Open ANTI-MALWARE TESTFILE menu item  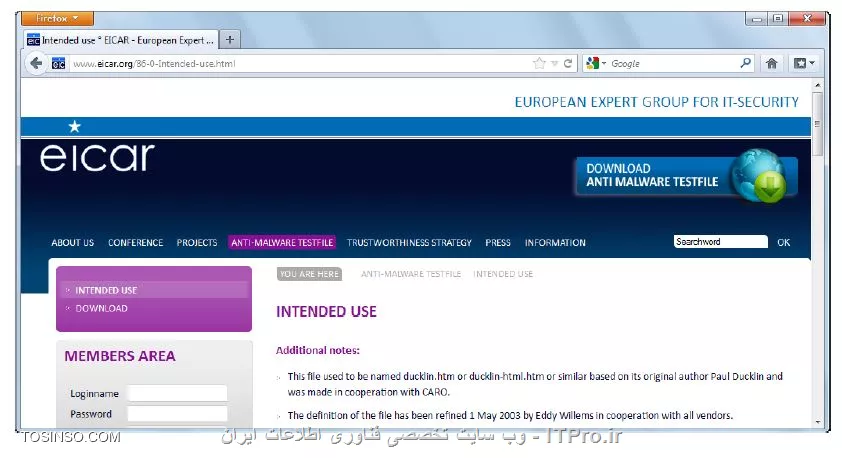pos(282,243)
